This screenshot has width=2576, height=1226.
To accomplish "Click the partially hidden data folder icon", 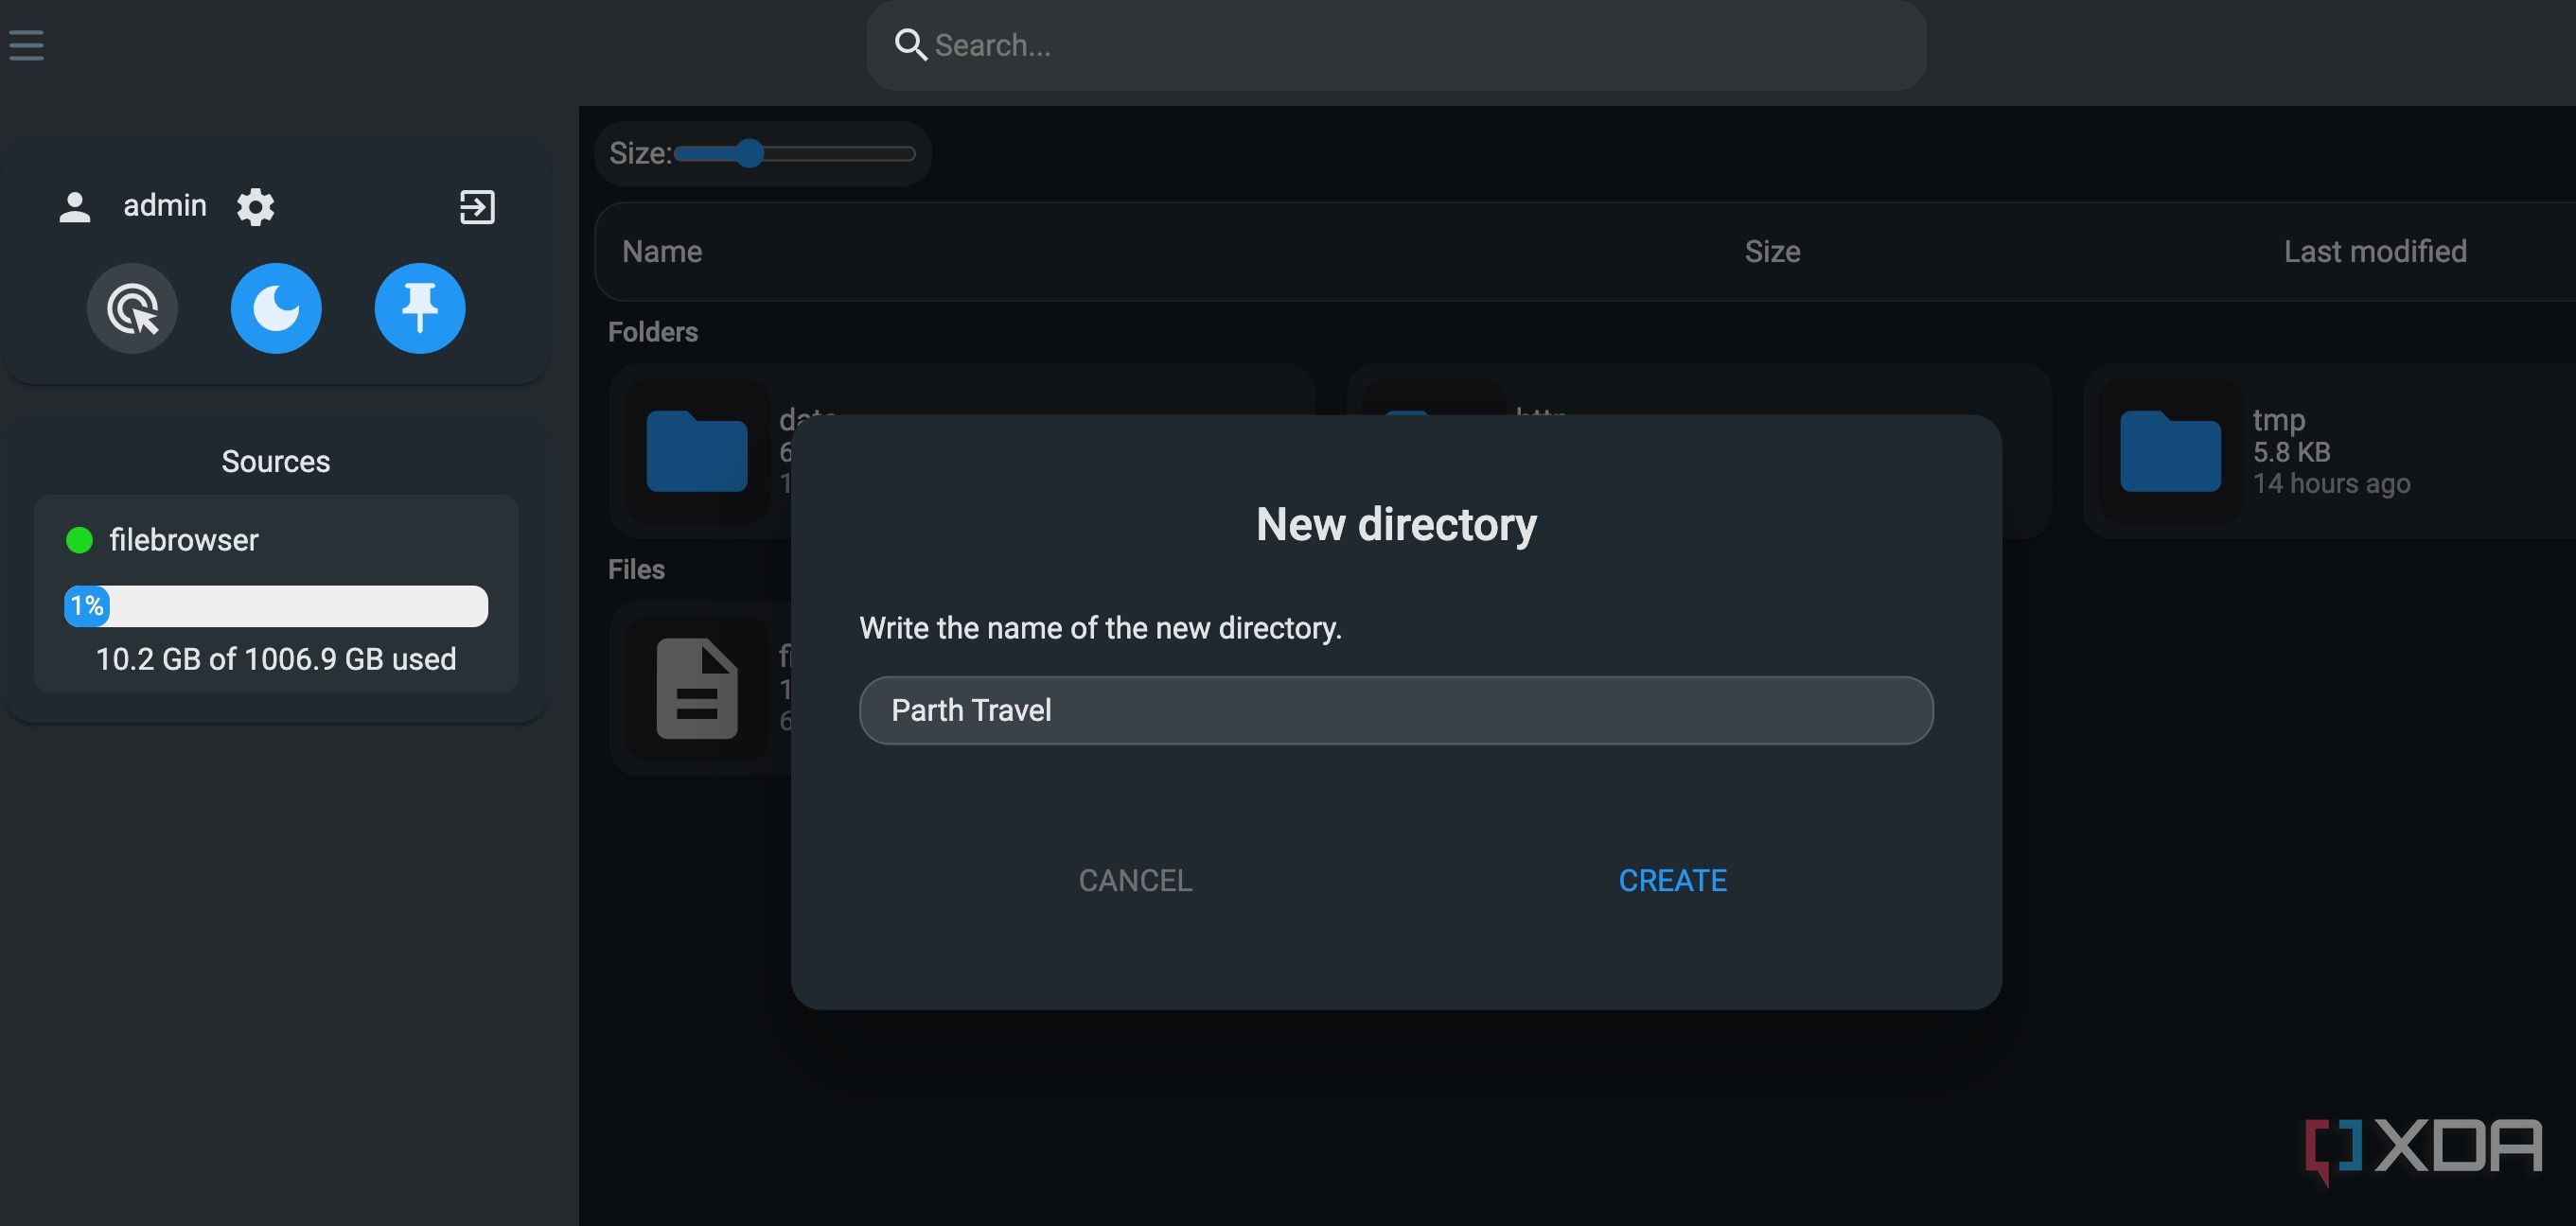I will pyautogui.click(x=697, y=451).
